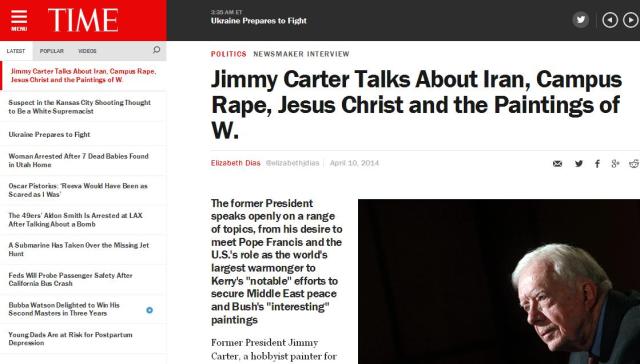Image resolution: width=640 pixels, height=364 pixels.
Task: Click blue video indicator beside Bubba Watson story
Action: (x=149, y=310)
